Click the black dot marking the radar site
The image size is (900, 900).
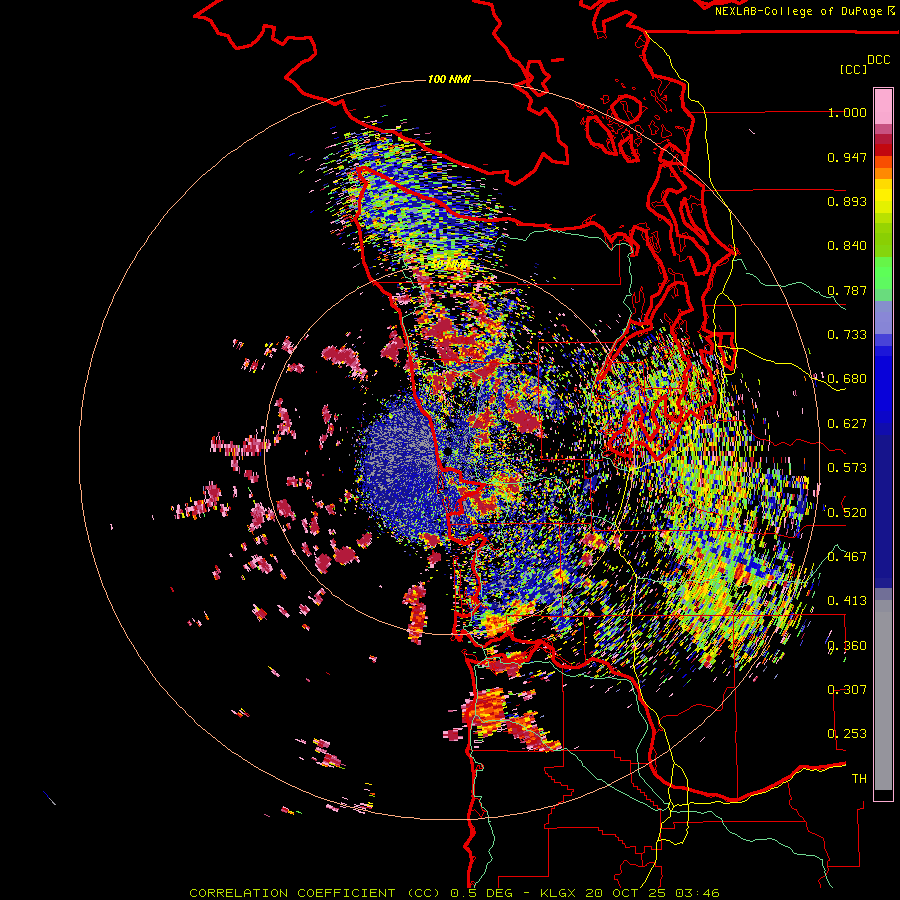(x=448, y=452)
